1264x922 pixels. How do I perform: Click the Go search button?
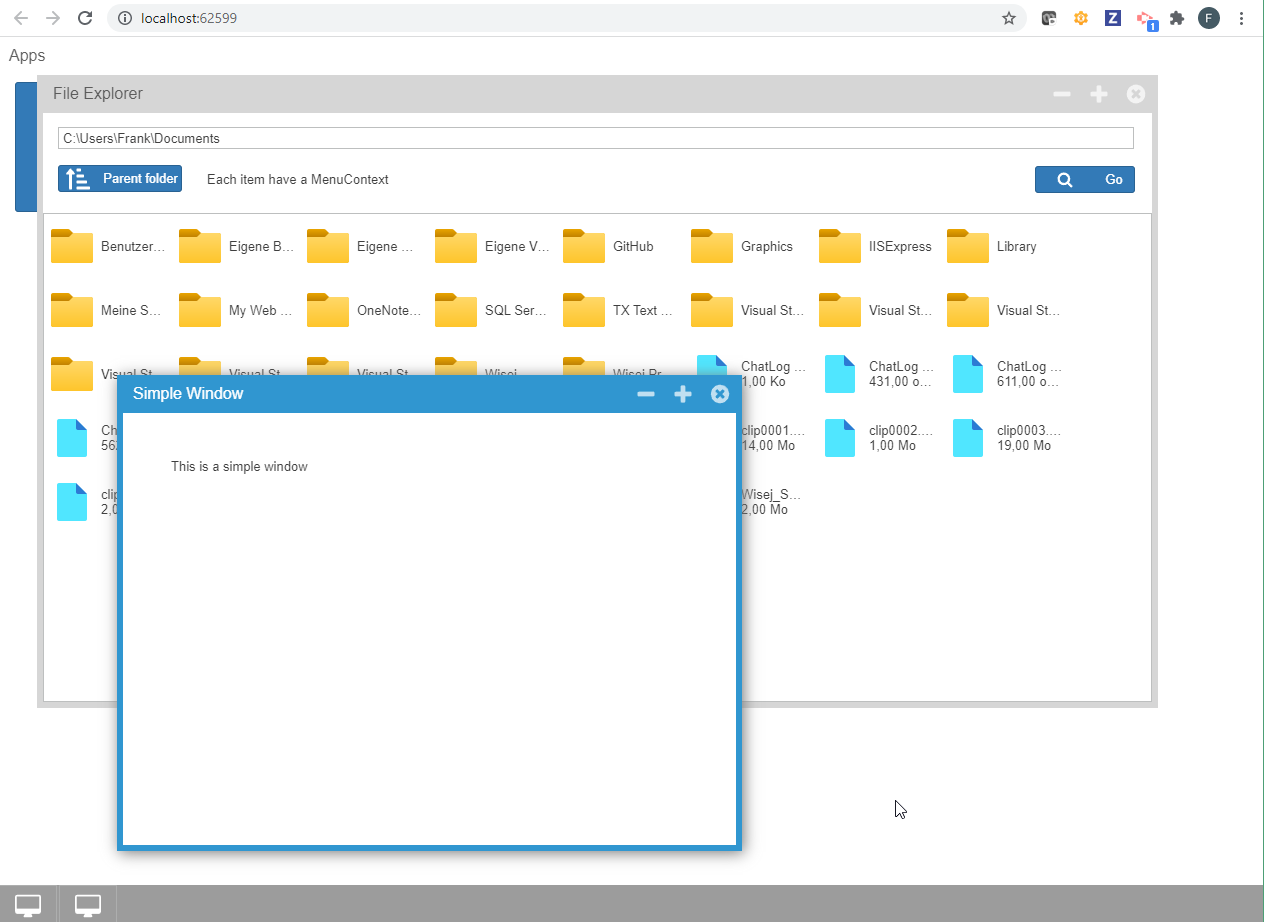pyautogui.click(x=1085, y=180)
